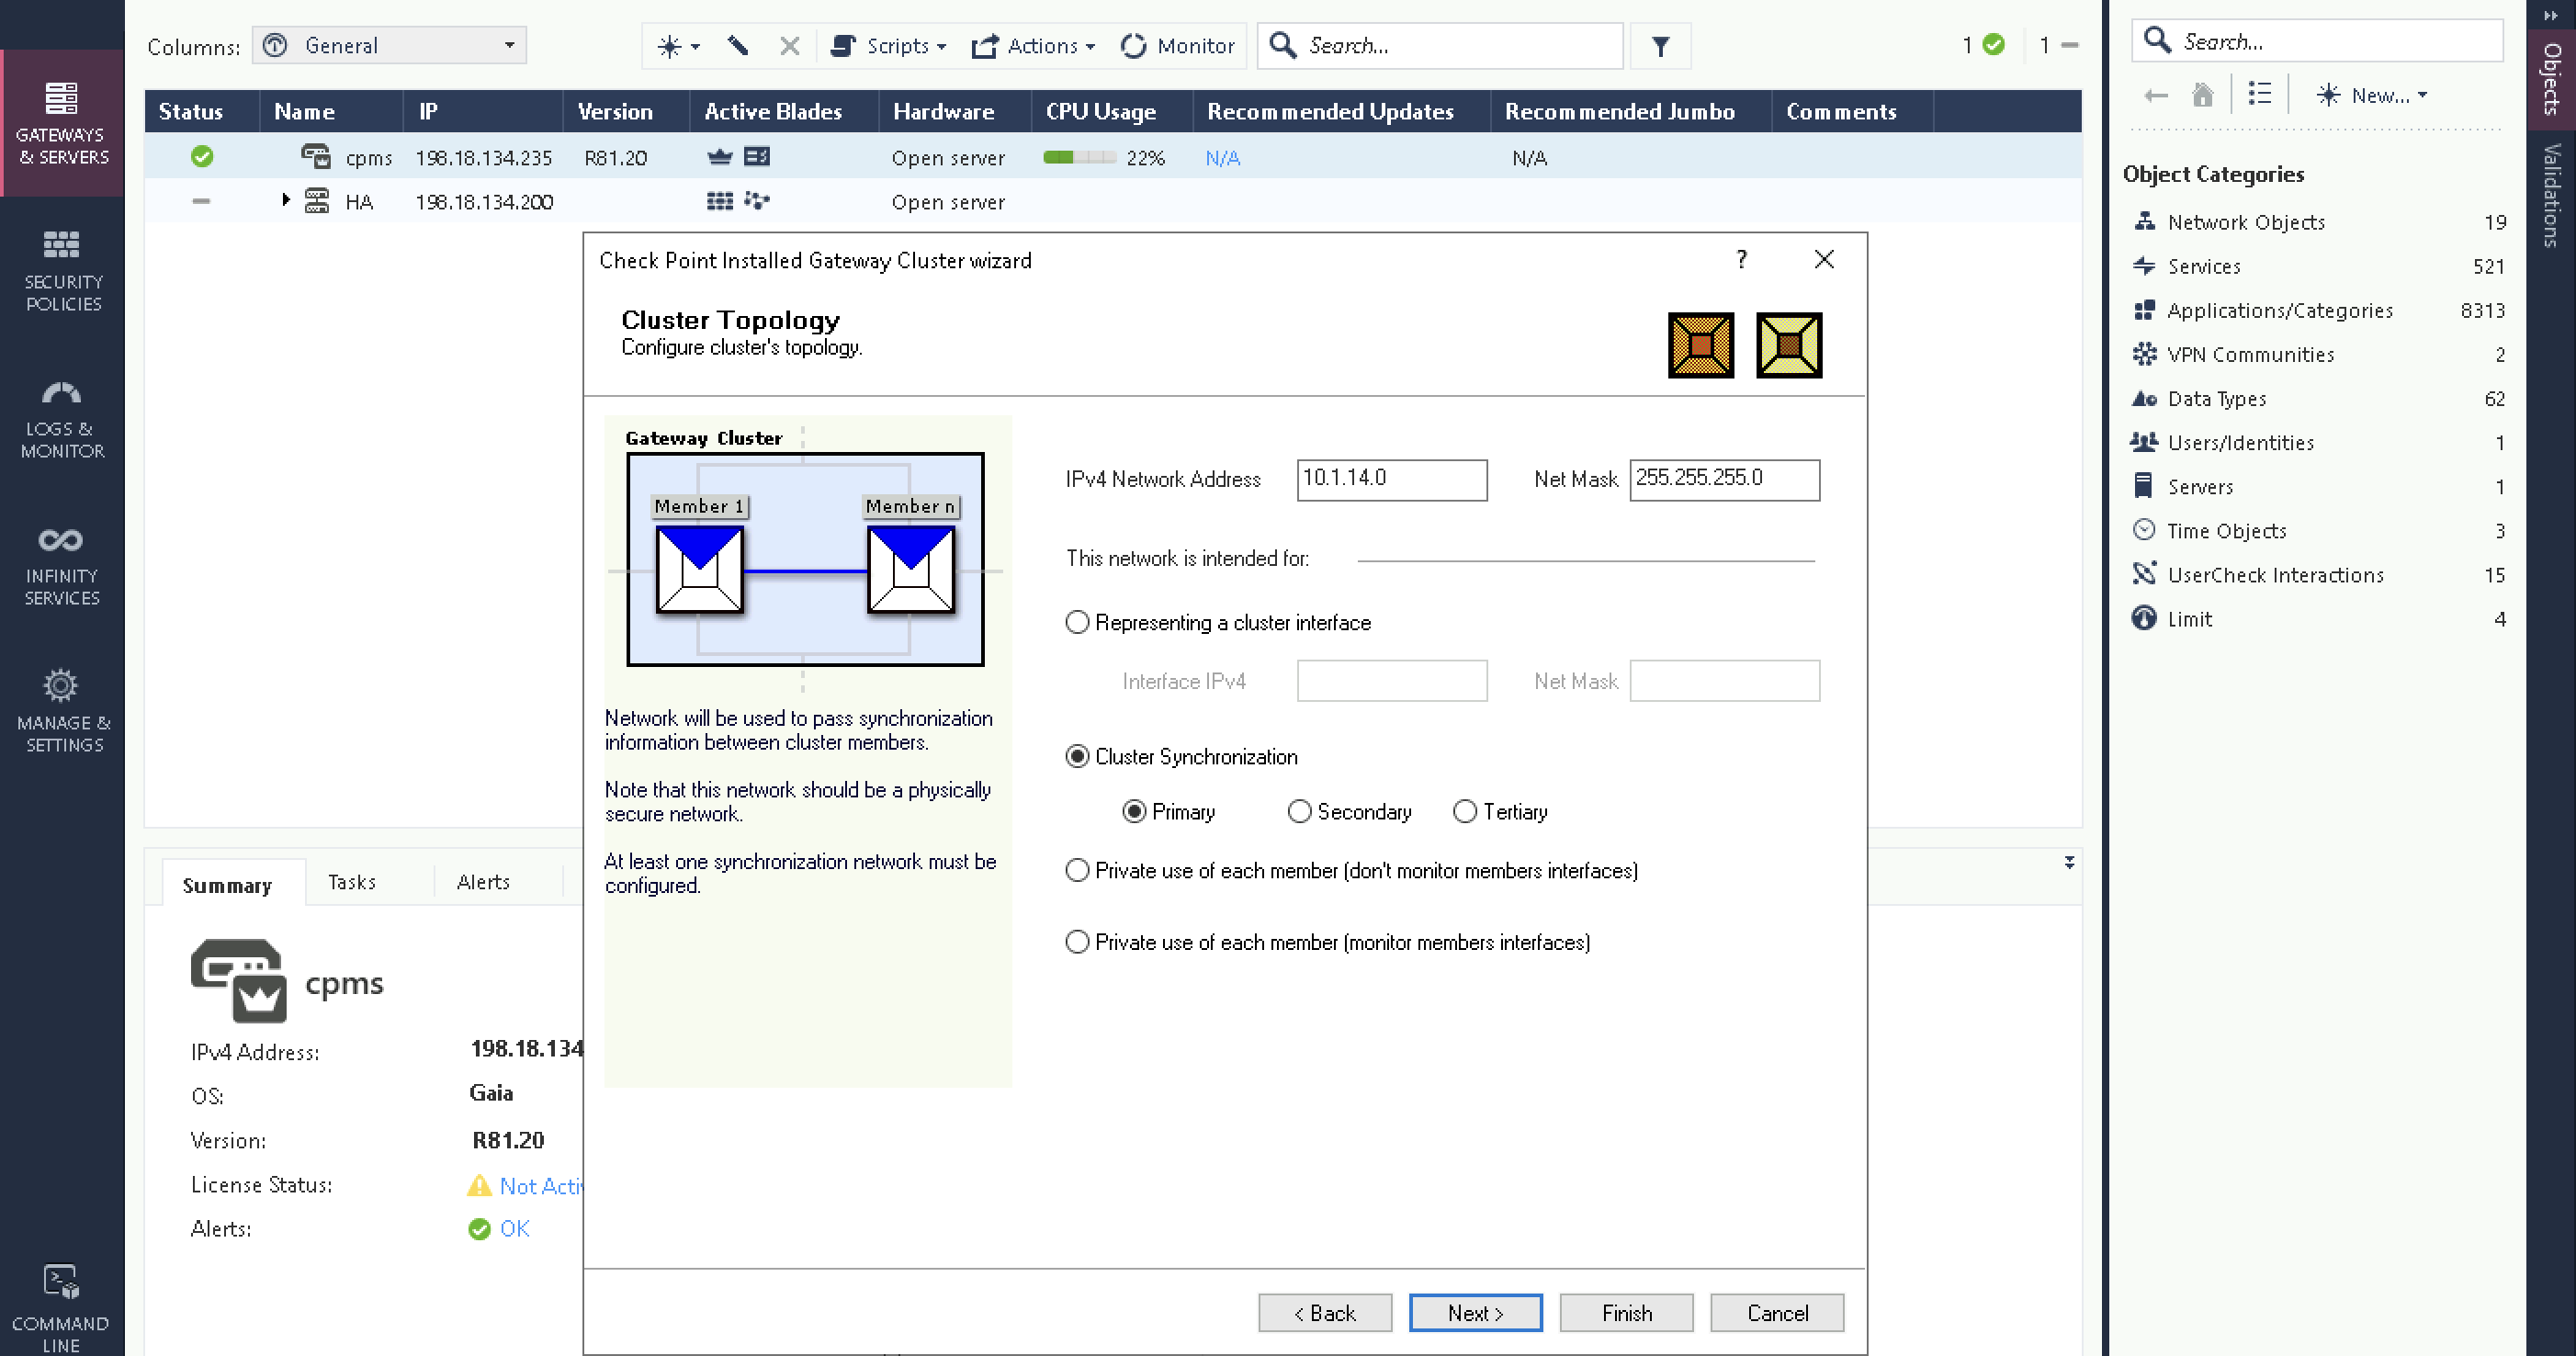Screen dimensions: 2576x1356
Task: Select Secondary synchronization radio button
Action: 1299,811
